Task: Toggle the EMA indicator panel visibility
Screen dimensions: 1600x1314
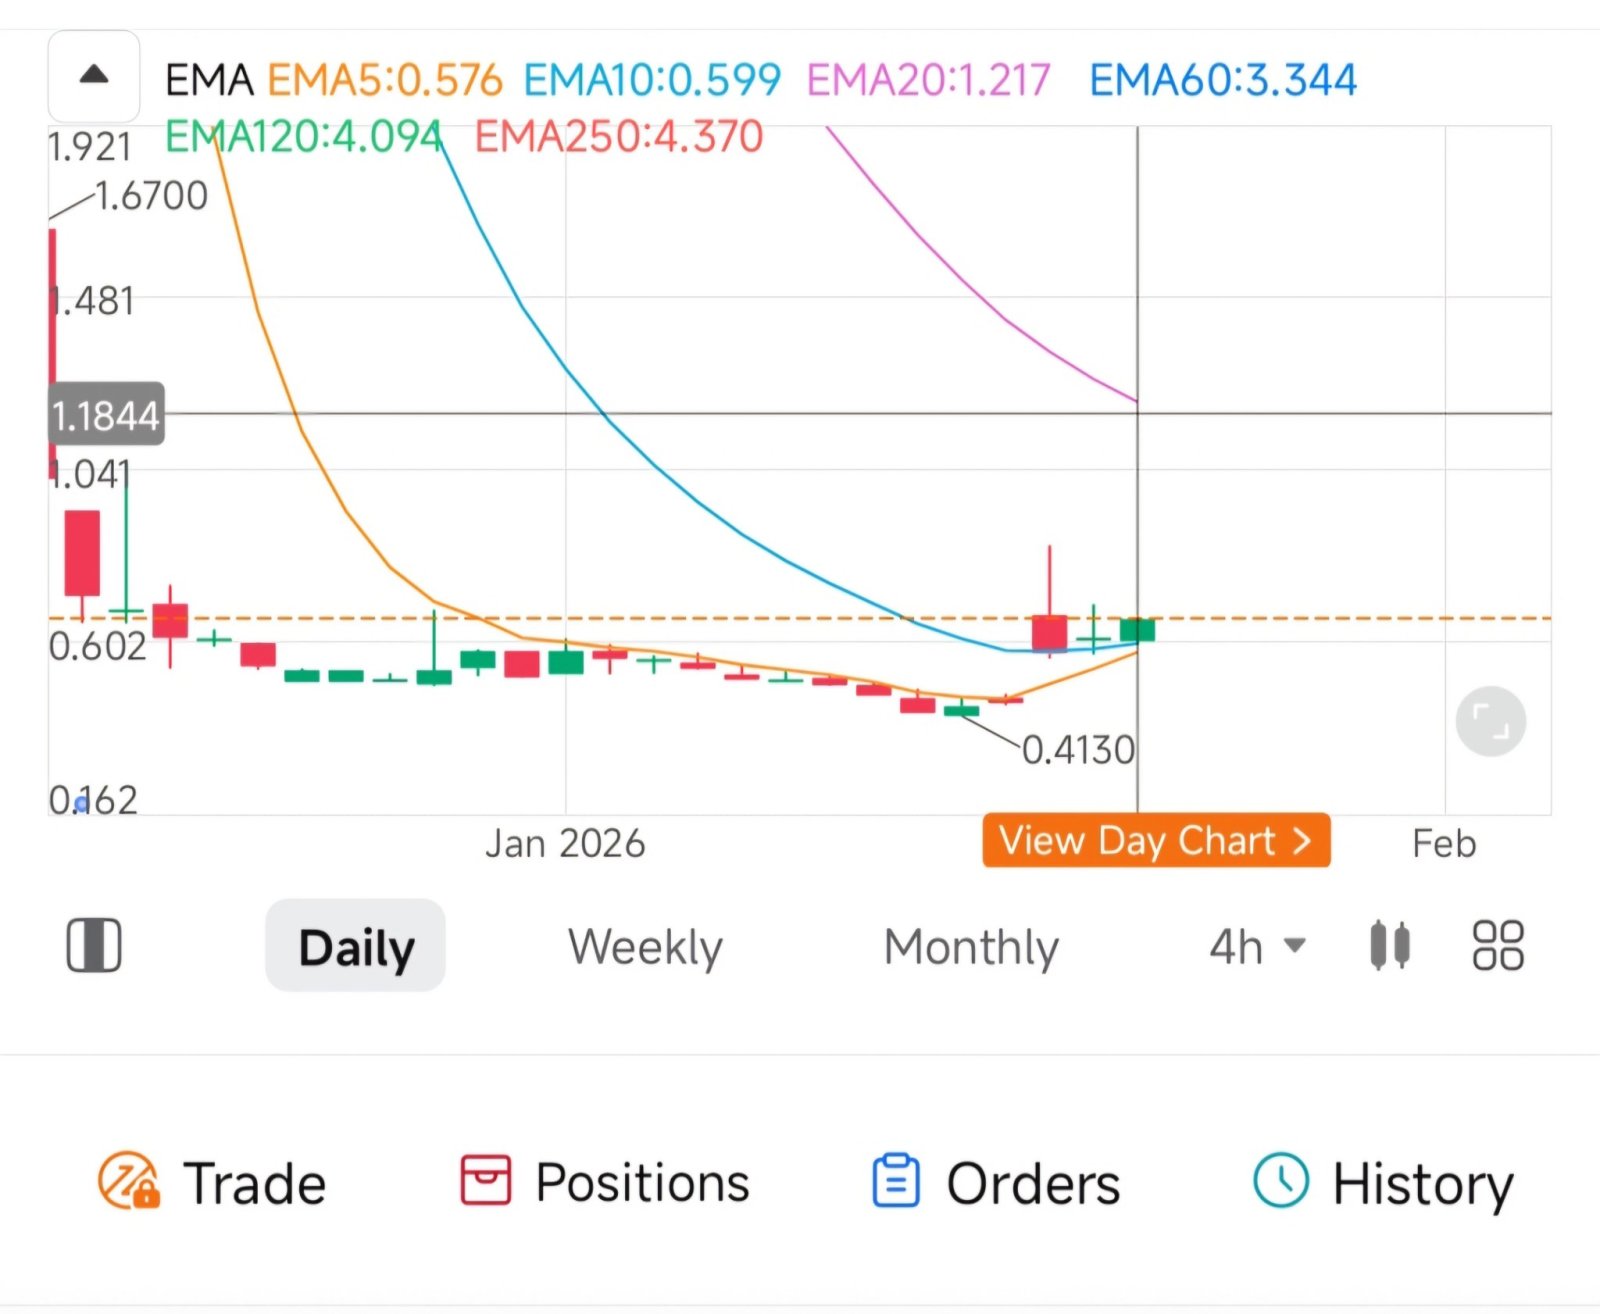Action: click(x=210, y=79)
